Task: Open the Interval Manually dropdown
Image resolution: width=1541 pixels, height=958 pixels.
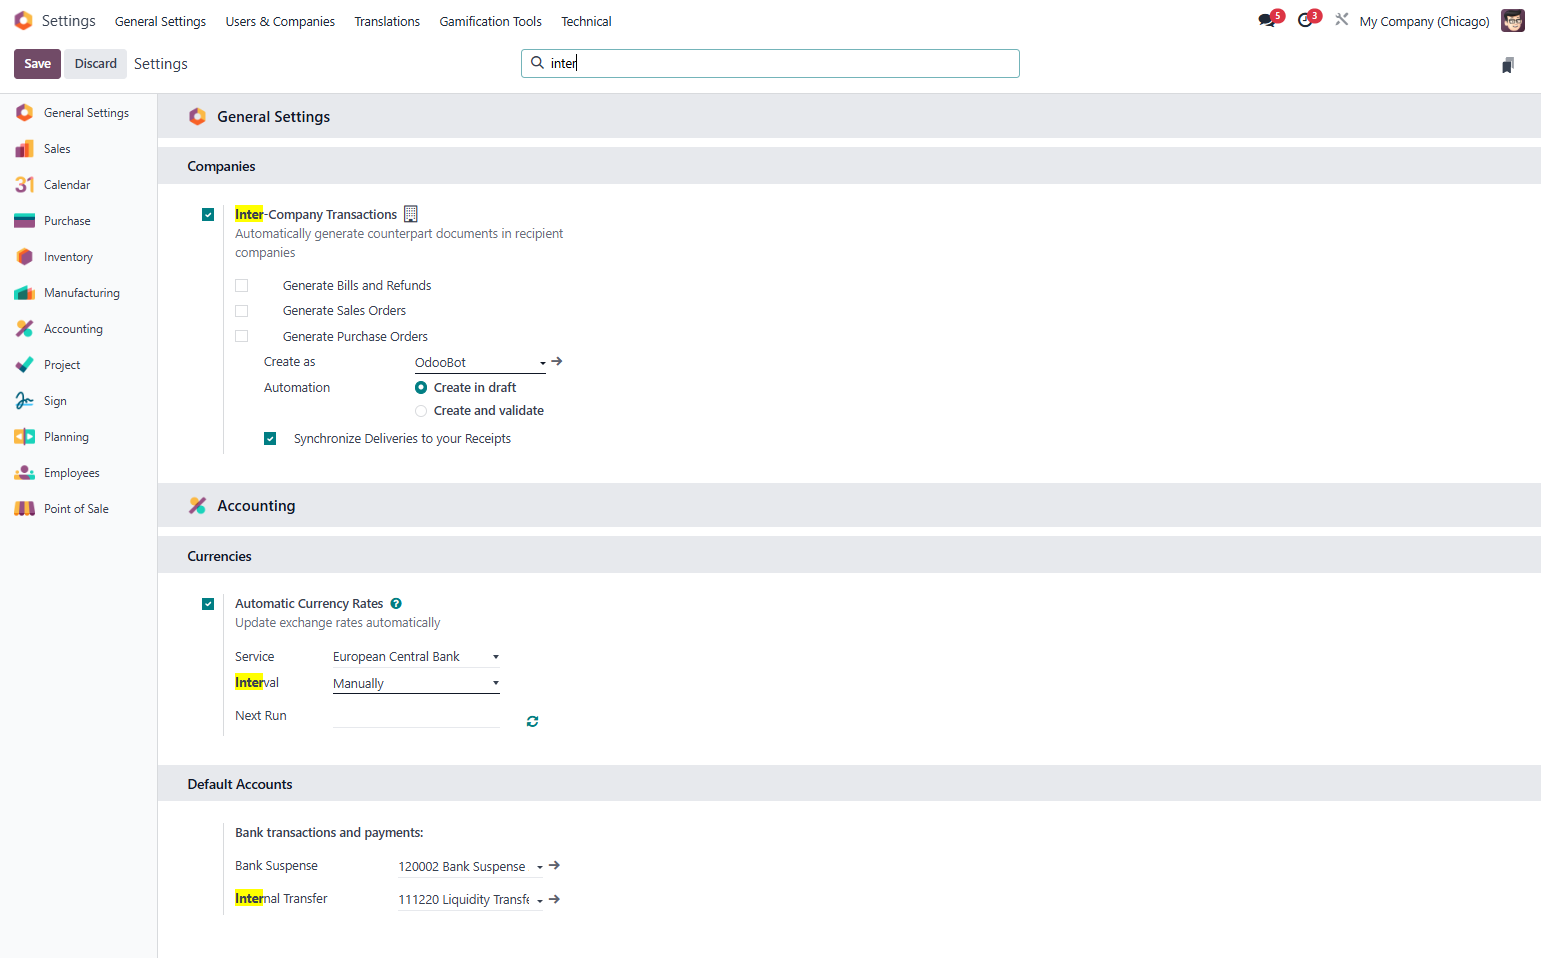Action: (x=416, y=683)
